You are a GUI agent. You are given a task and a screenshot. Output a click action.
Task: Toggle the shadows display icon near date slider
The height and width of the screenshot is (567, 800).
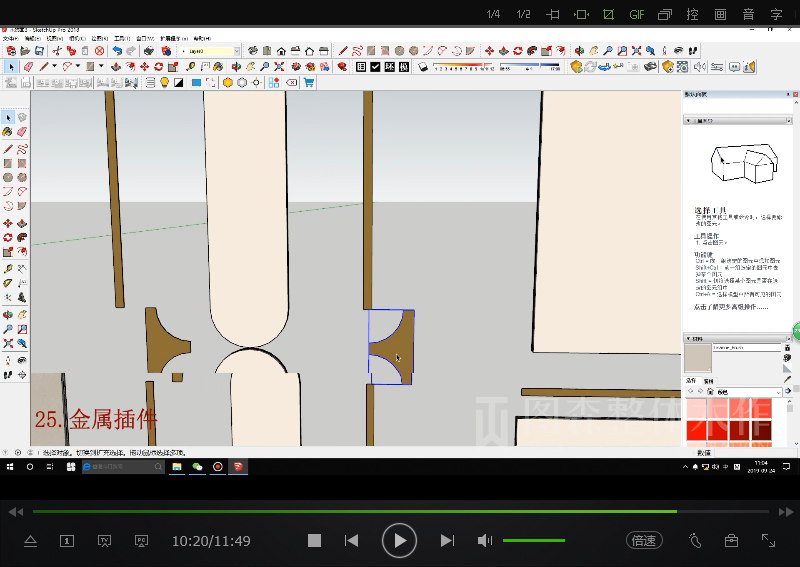pos(423,67)
